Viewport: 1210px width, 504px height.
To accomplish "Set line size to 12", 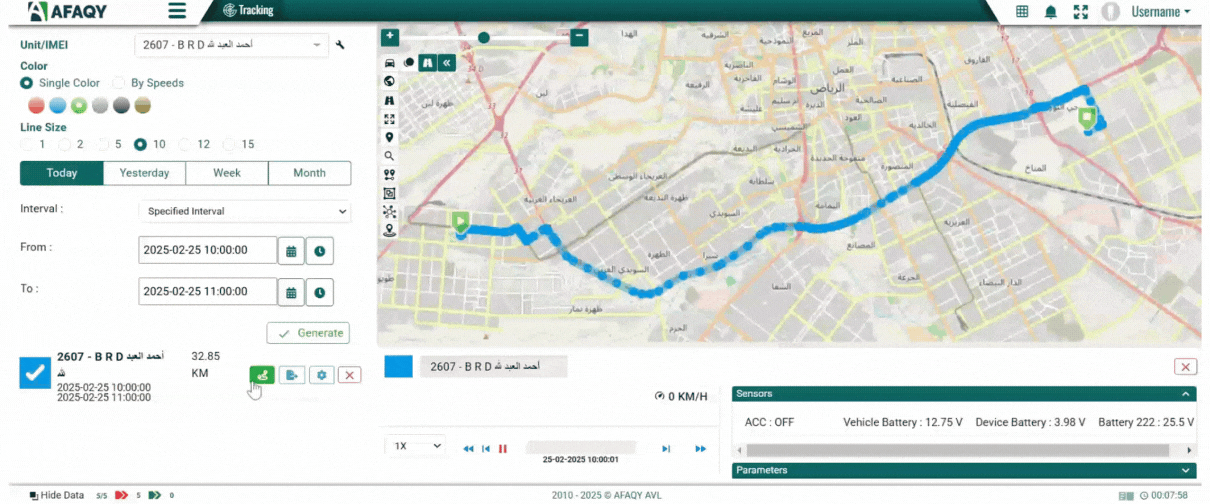I will tap(190, 144).
